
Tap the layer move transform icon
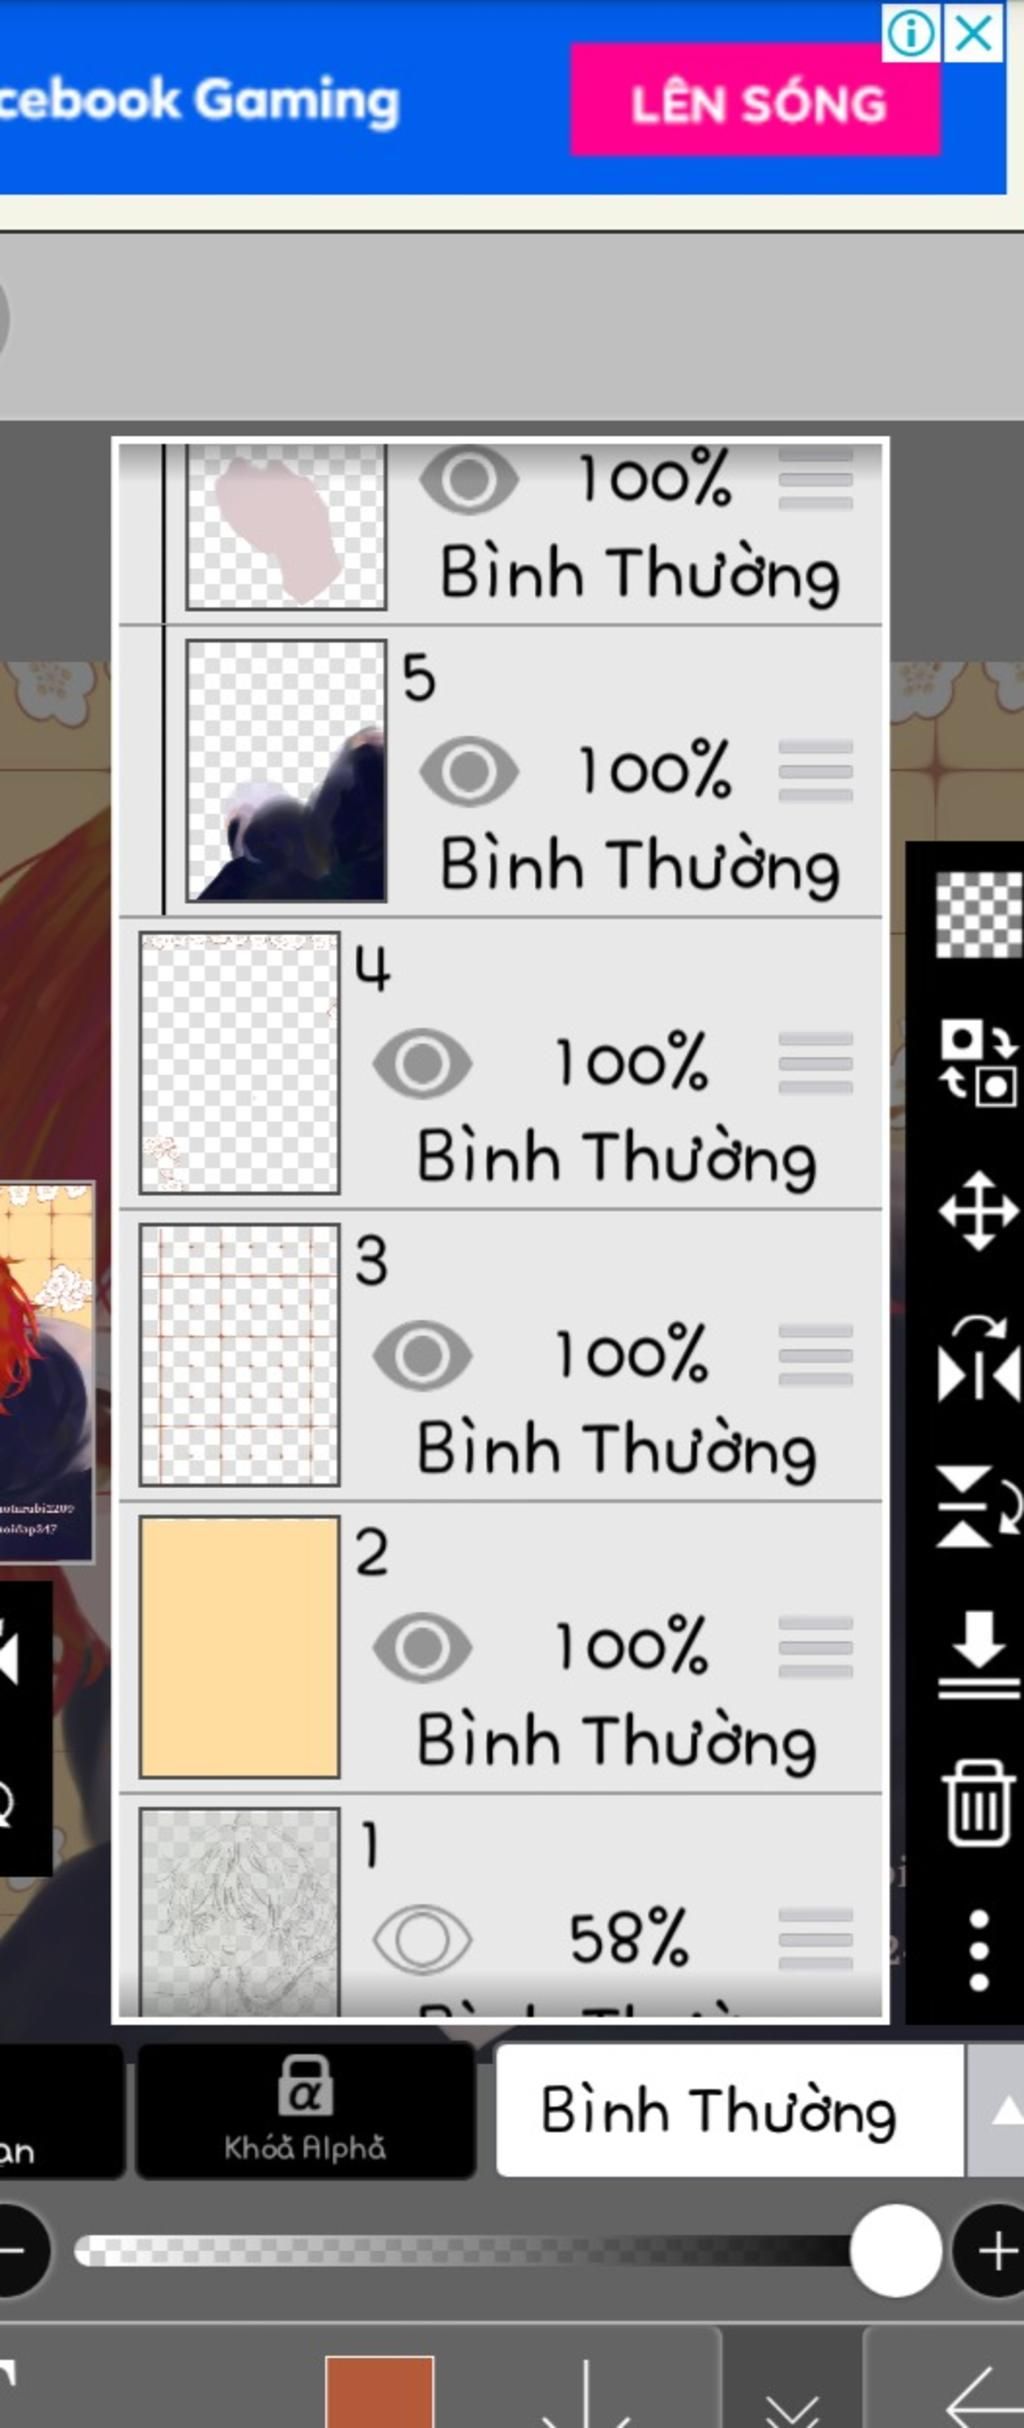pos(978,1211)
